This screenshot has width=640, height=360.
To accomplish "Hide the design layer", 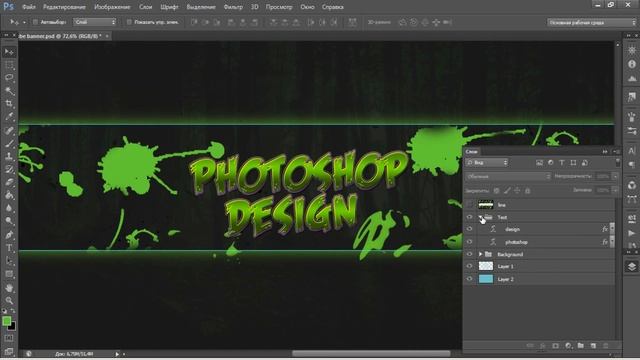I will point(469,229).
